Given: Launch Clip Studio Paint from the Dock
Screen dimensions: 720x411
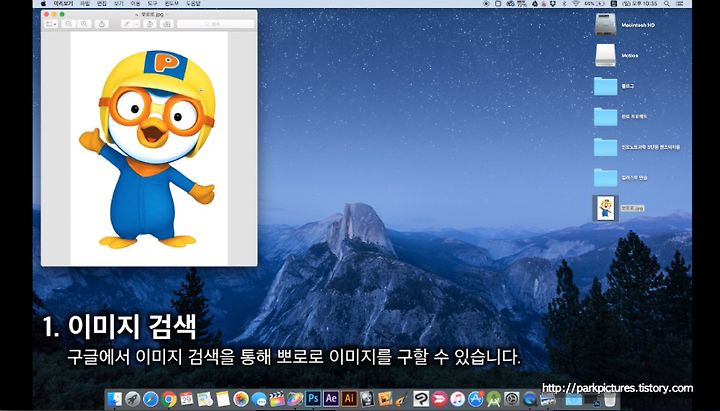Looking at the screenshot, I should click(421, 399).
